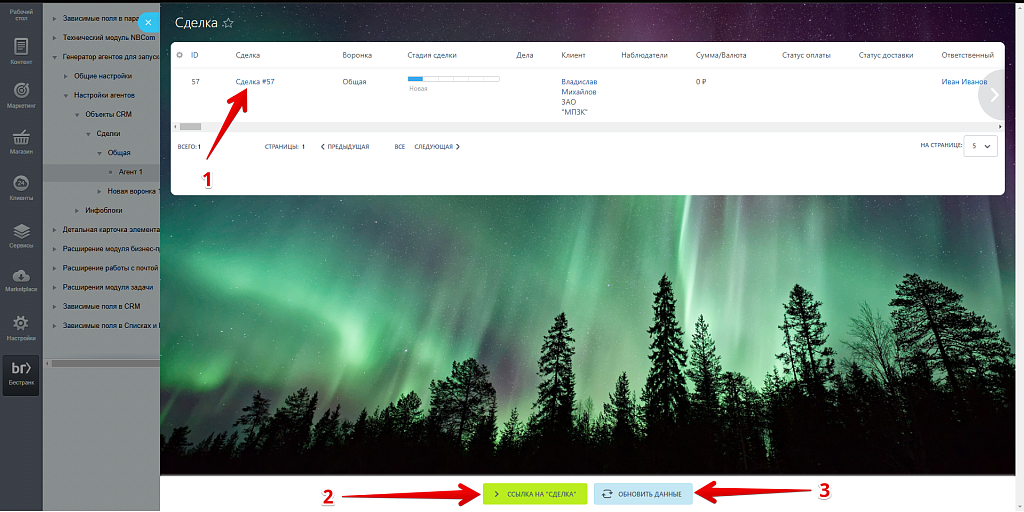The image size is (1024, 512).
Task: Click the deal stage progress bar
Action: pyautogui.click(x=453, y=79)
